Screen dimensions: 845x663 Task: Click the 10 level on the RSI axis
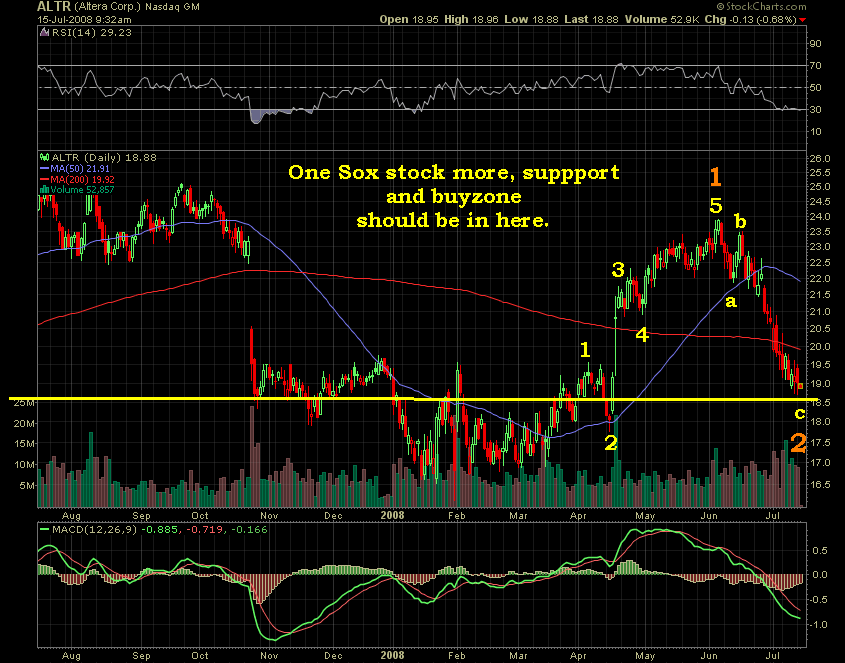click(815, 132)
